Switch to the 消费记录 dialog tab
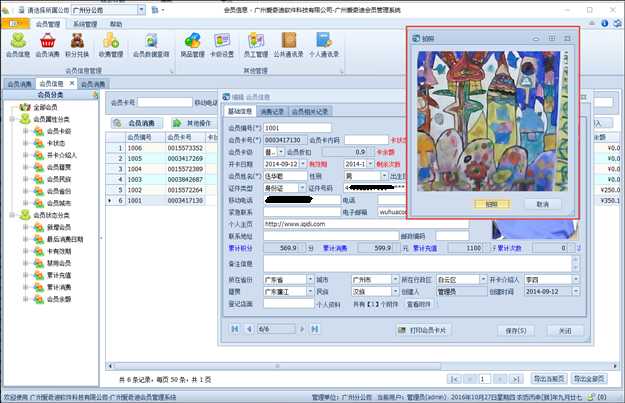 point(272,111)
